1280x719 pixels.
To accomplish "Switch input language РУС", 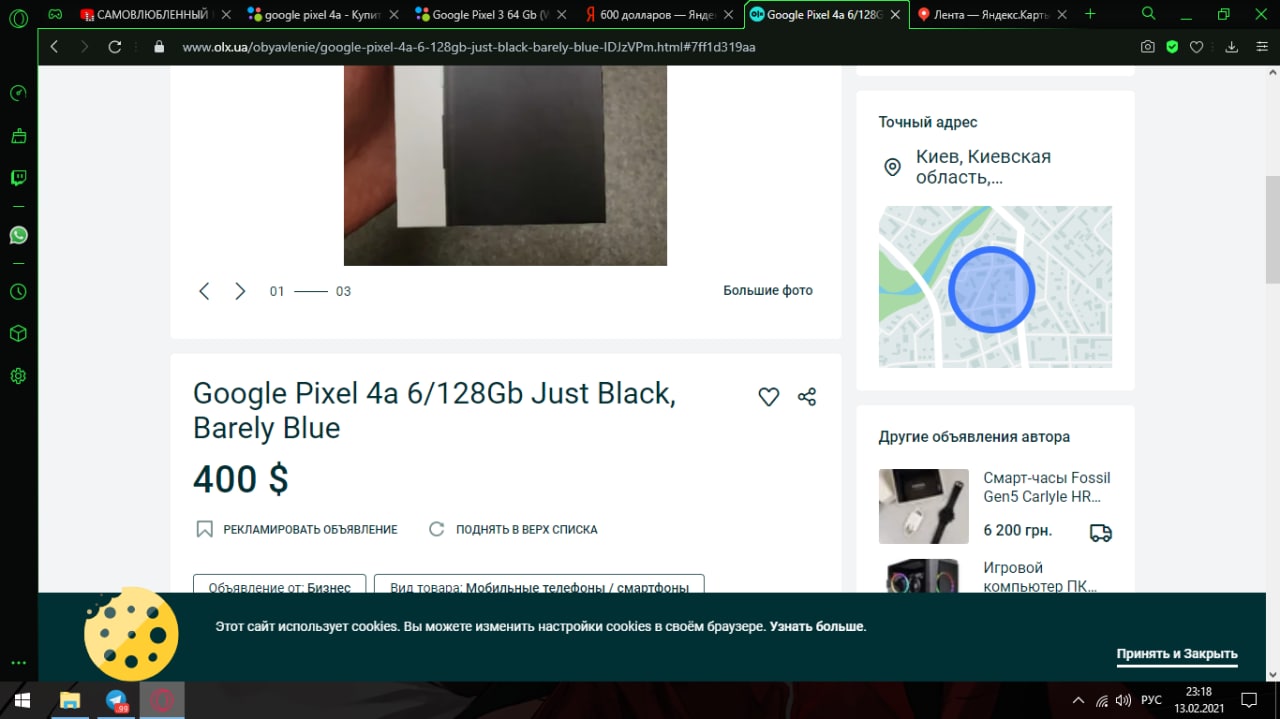I will (1152, 700).
